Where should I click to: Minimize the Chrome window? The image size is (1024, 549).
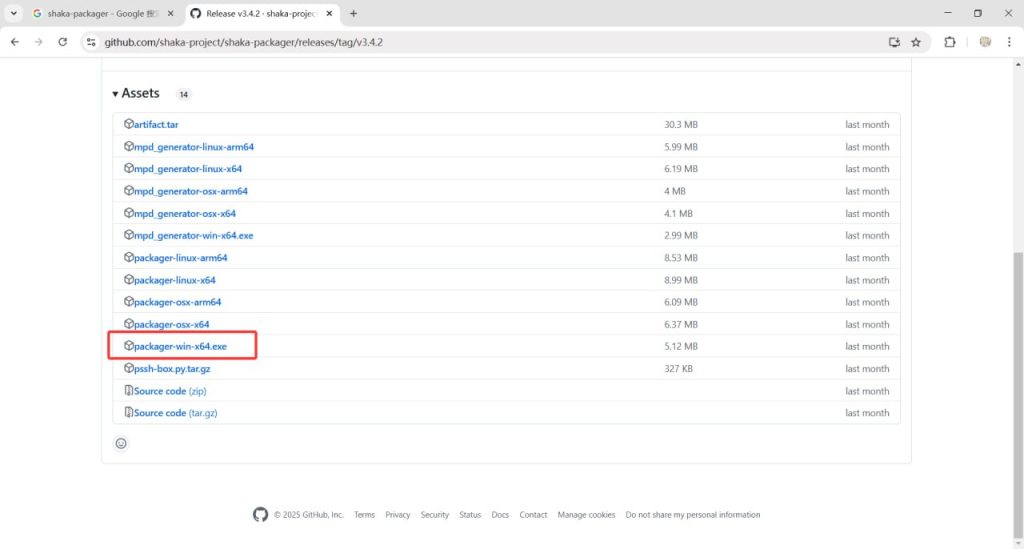pos(948,13)
